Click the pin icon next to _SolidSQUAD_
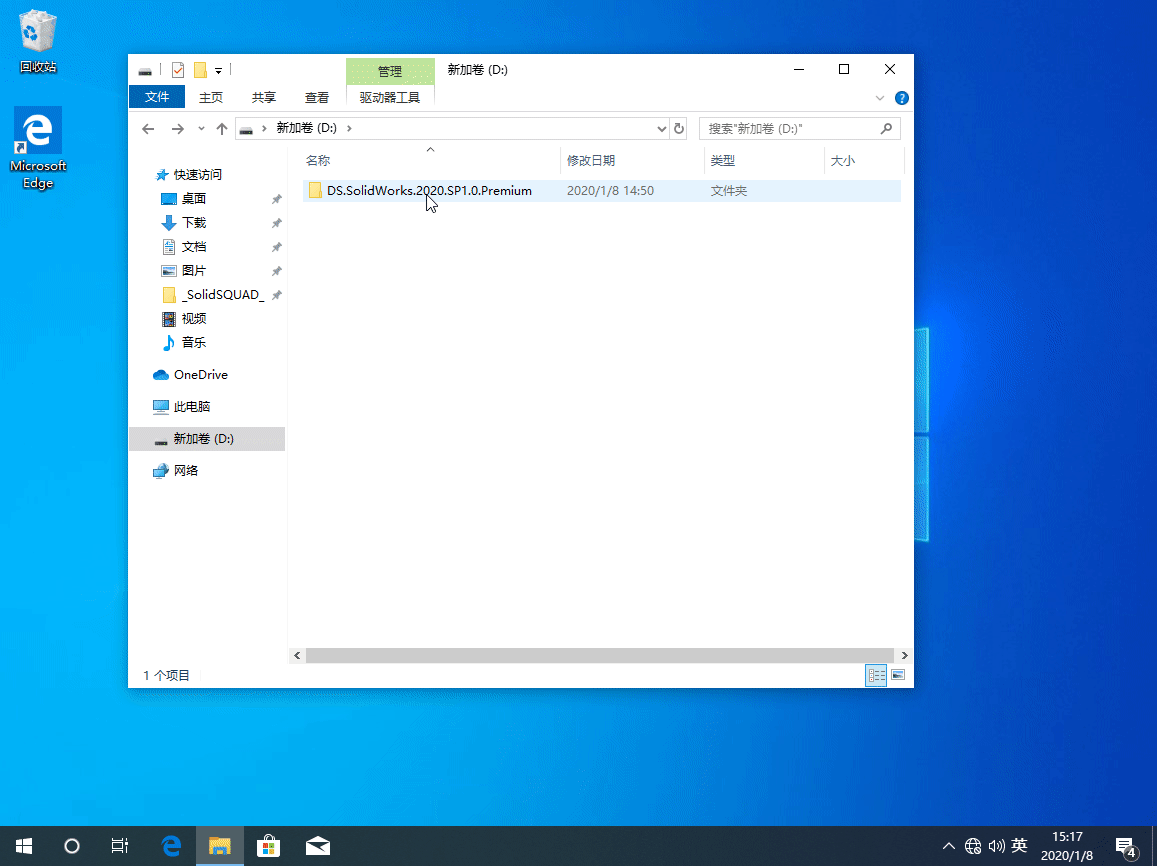 [x=277, y=295]
